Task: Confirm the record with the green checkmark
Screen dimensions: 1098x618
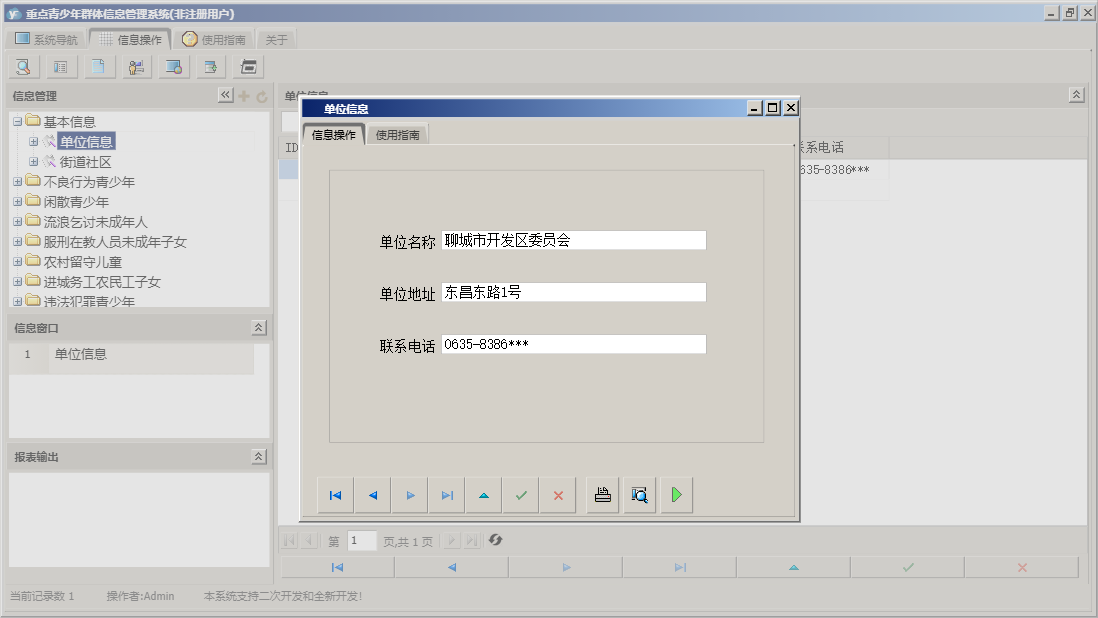Action: 521,494
